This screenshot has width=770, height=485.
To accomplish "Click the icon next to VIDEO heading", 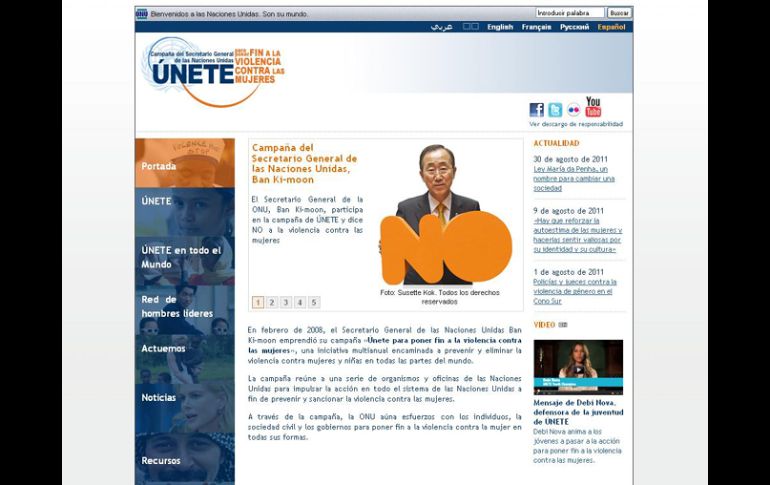I will pyautogui.click(x=563, y=325).
